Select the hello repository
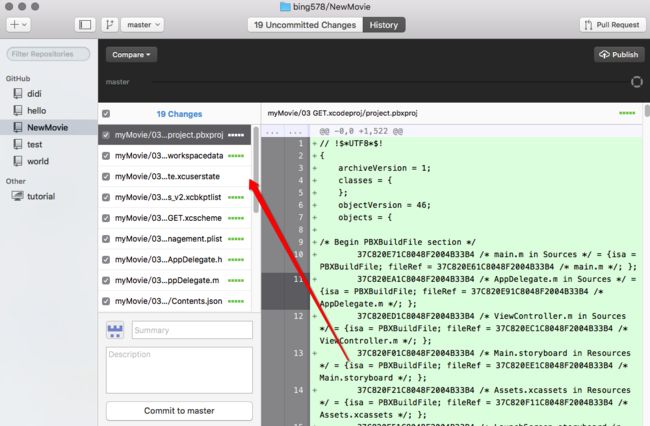Image resolution: width=650 pixels, height=426 pixels. pos(49,111)
